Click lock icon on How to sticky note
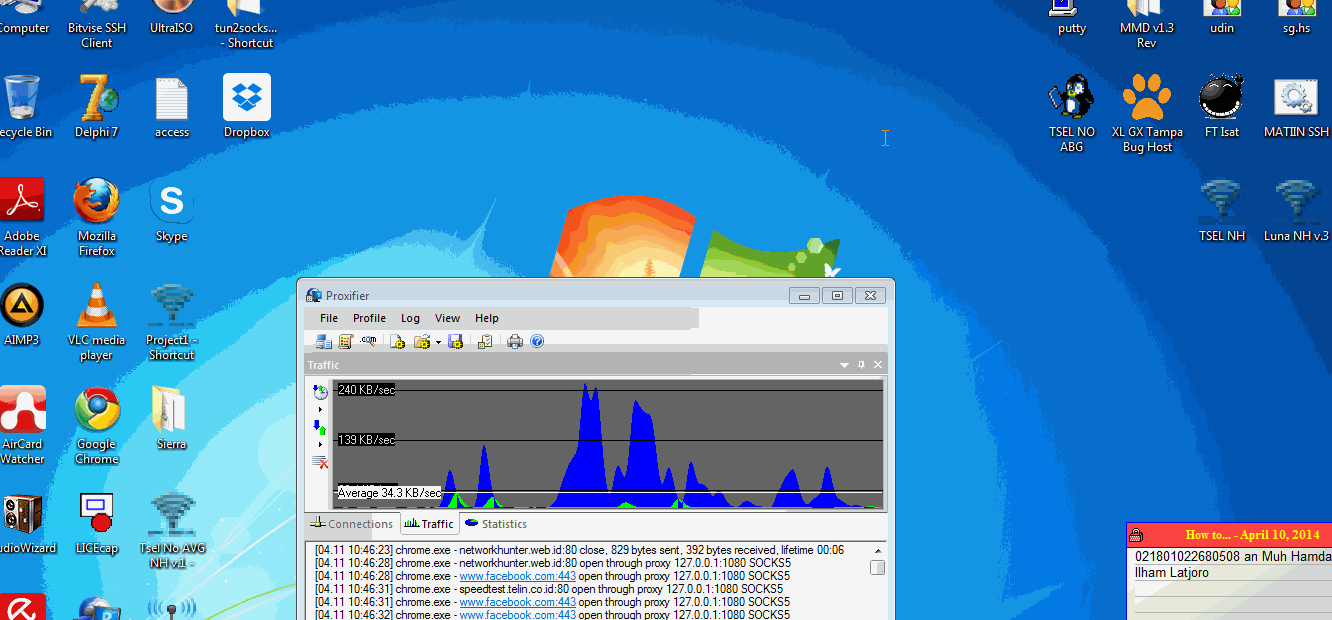The image size is (1332, 620). [x=1136, y=535]
